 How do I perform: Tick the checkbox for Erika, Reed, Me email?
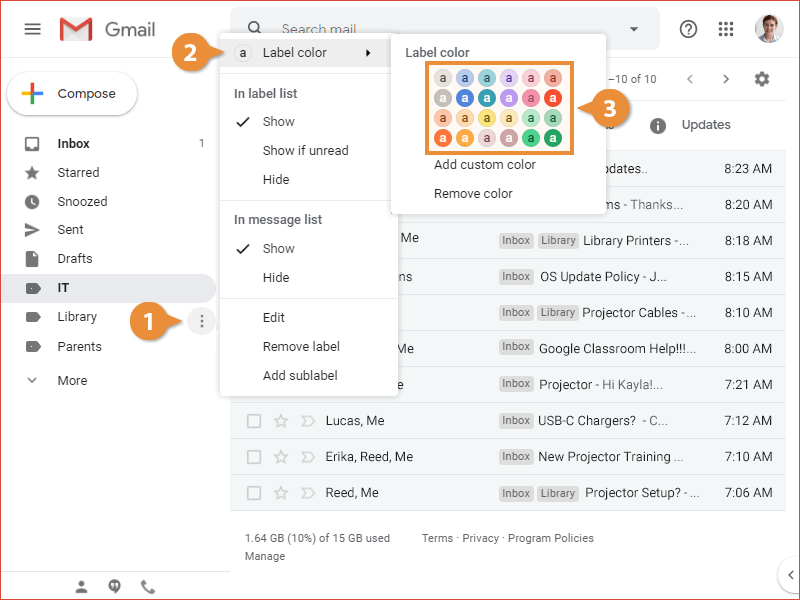254,457
